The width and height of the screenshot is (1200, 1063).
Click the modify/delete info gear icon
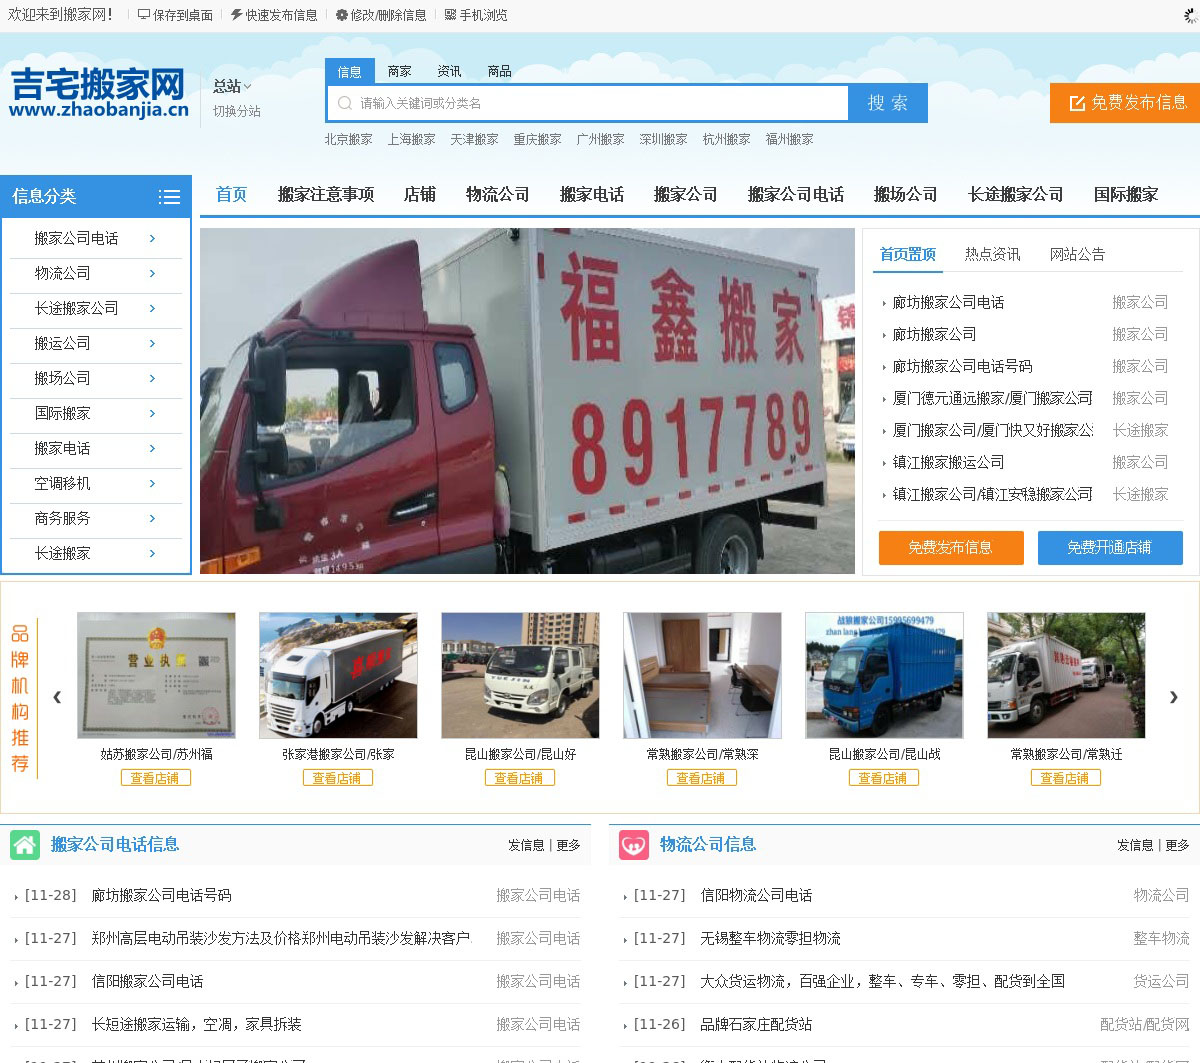pos(341,15)
